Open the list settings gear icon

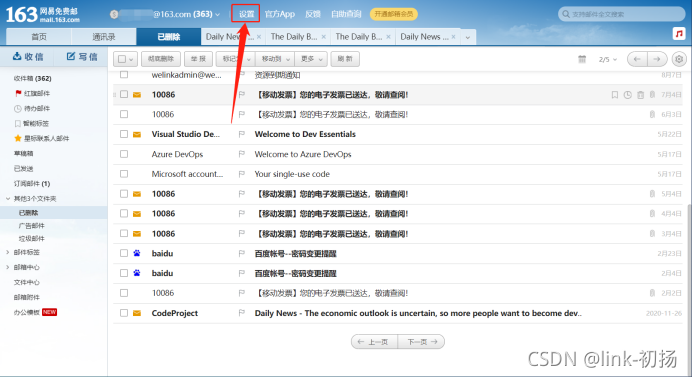point(679,59)
